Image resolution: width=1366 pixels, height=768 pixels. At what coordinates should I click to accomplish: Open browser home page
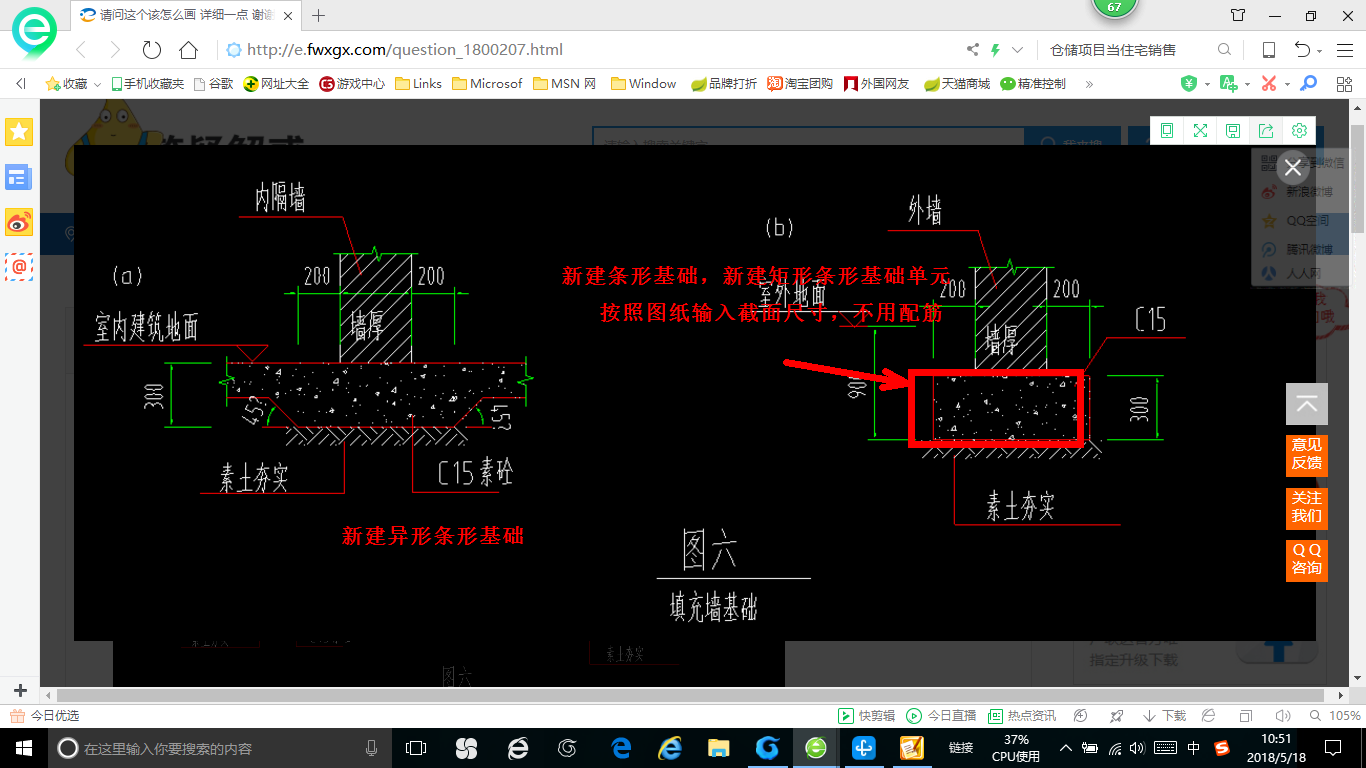click(188, 50)
